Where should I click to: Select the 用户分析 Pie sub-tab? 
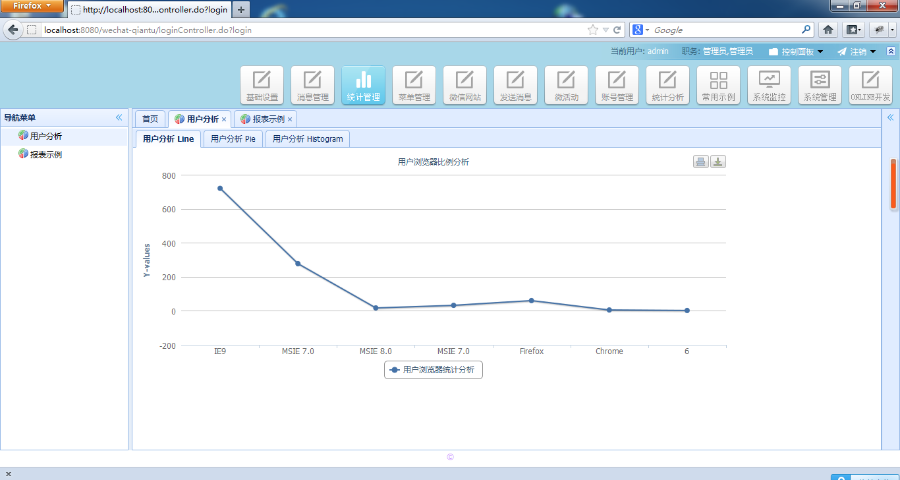[x=233, y=139]
